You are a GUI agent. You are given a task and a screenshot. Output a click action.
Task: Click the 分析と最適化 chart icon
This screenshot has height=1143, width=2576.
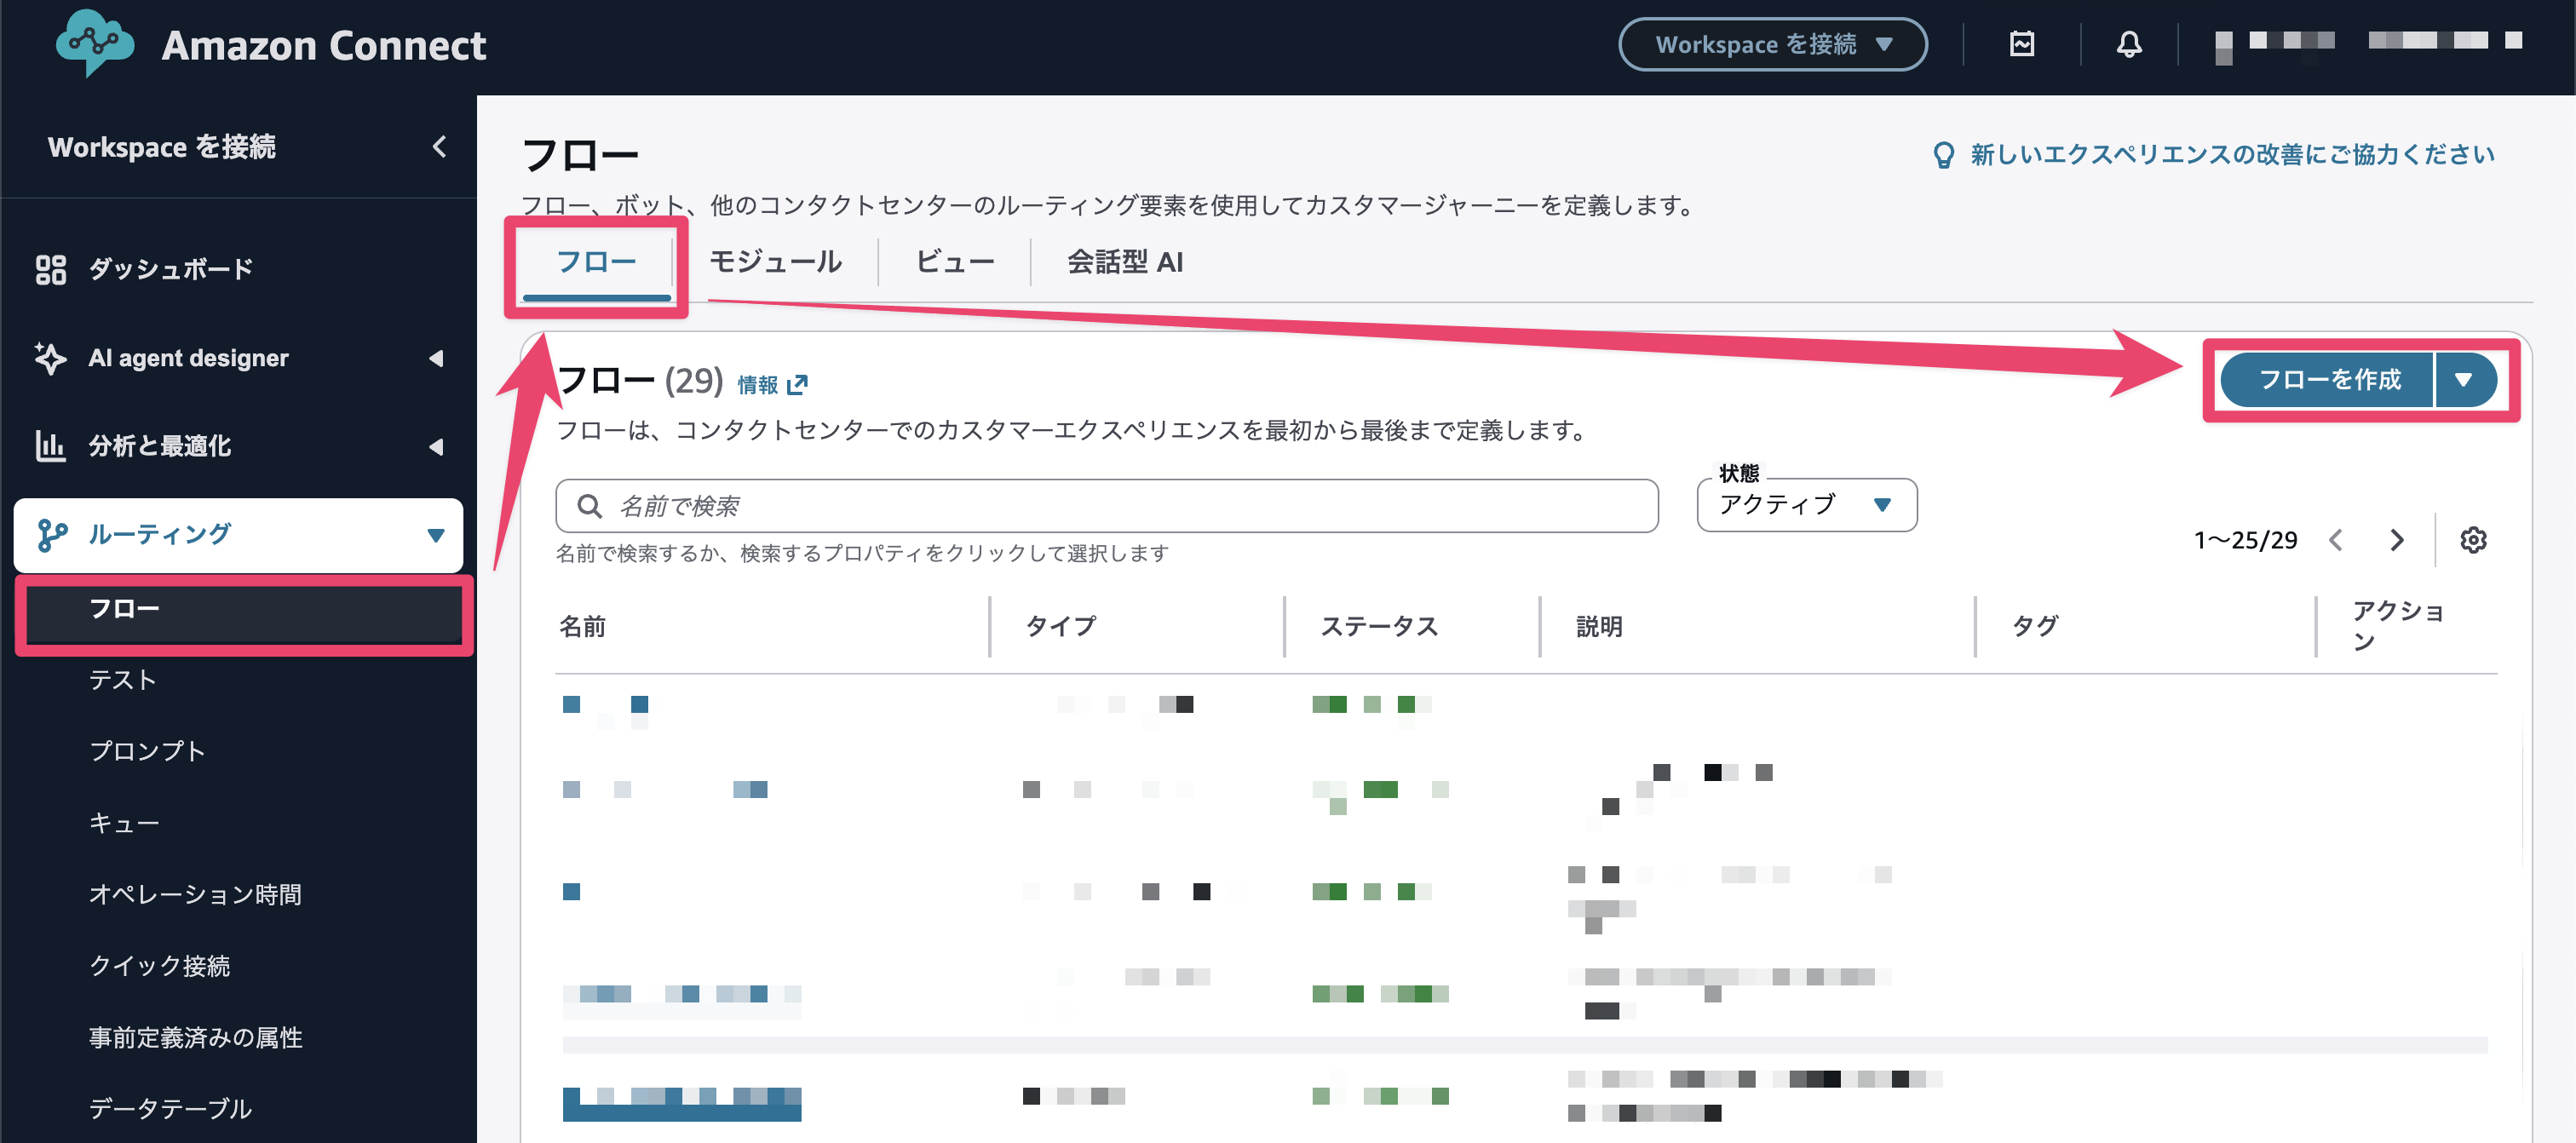coord(50,446)
